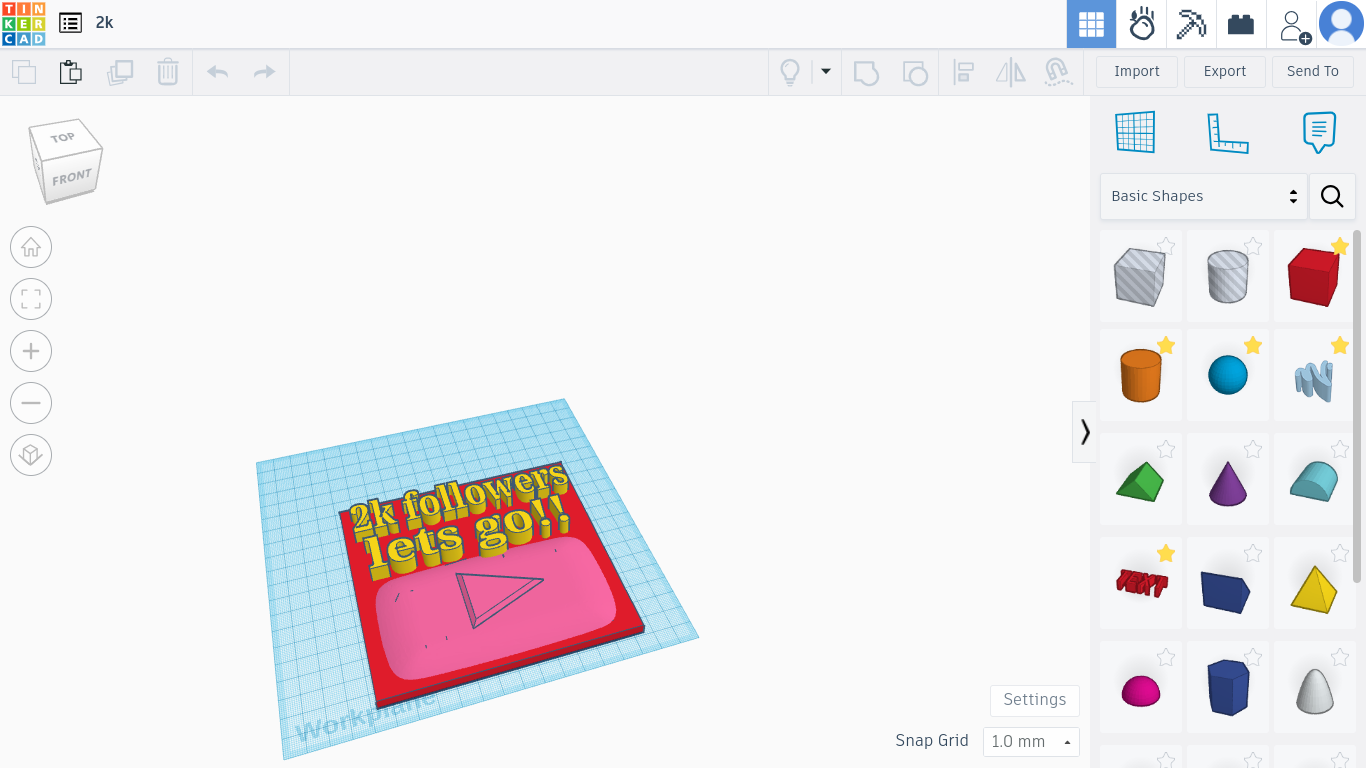Toggle favorite star on Scribble shape

(x=1340, y=345)
